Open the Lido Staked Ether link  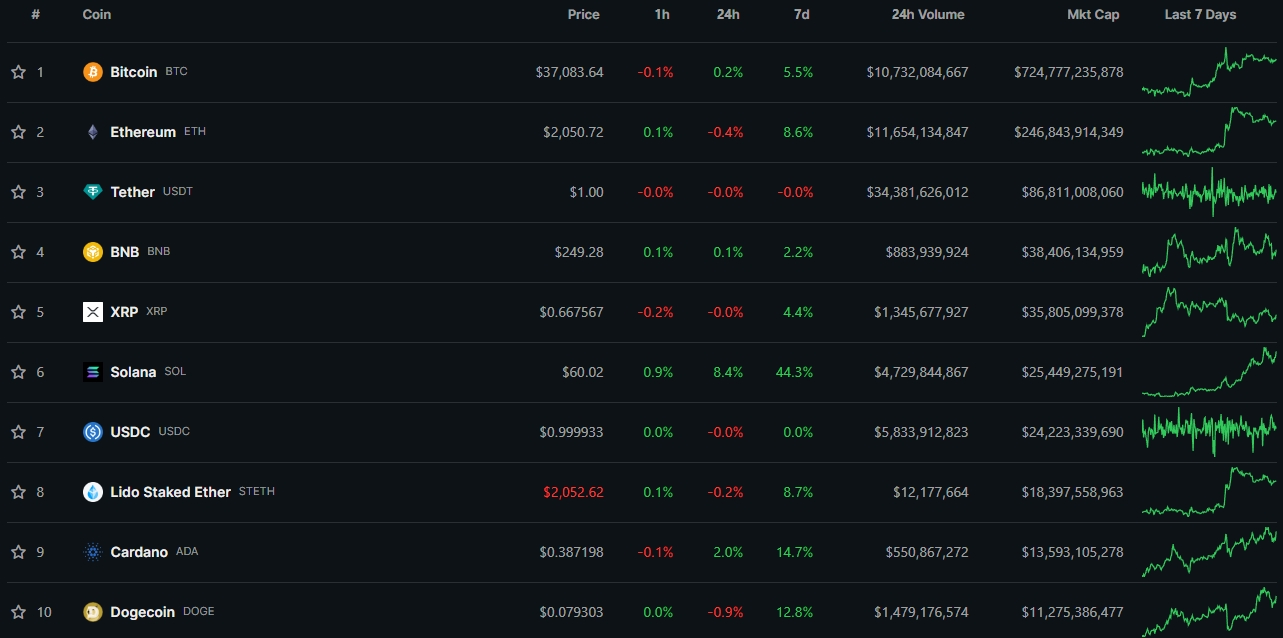coord(171,492)
